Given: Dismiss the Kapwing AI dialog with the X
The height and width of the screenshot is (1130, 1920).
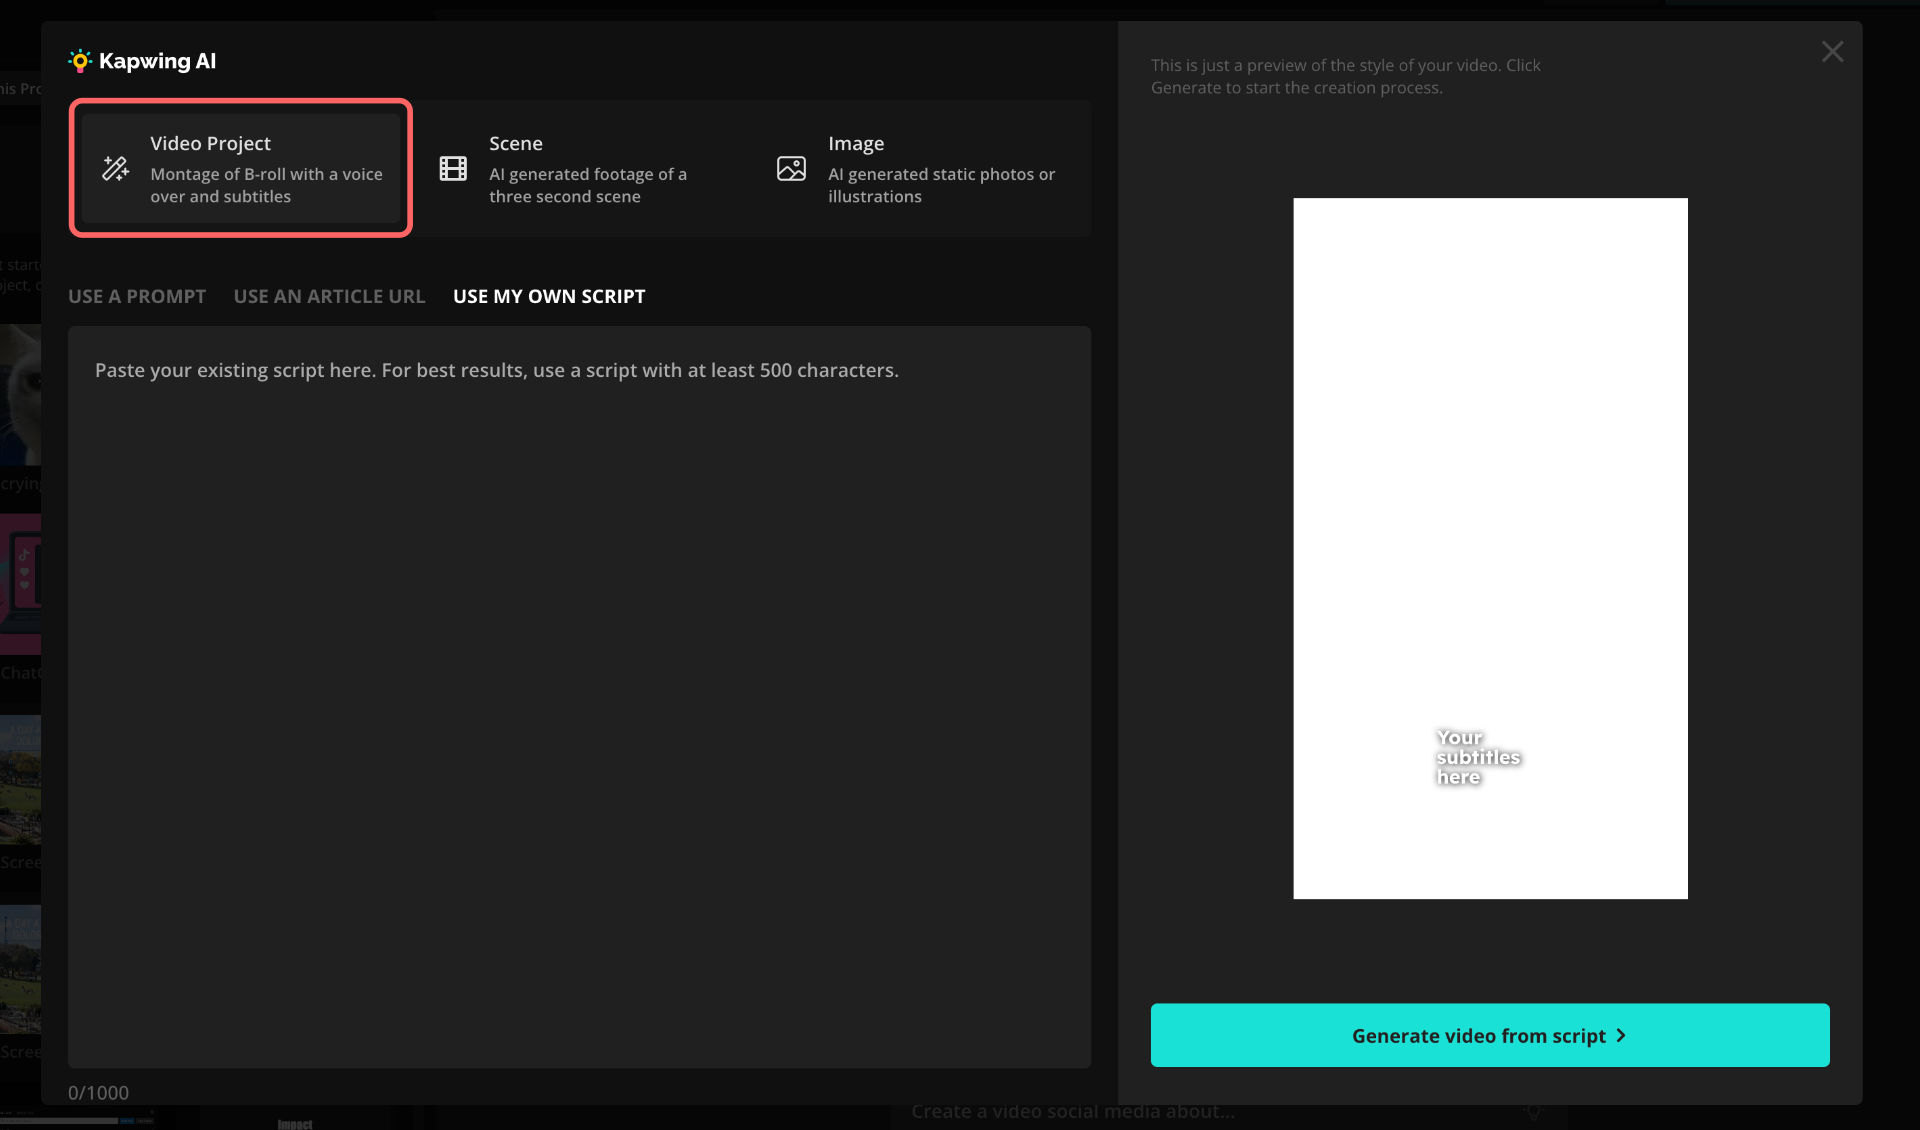Looking at the screenshot, I should 1832,51.
